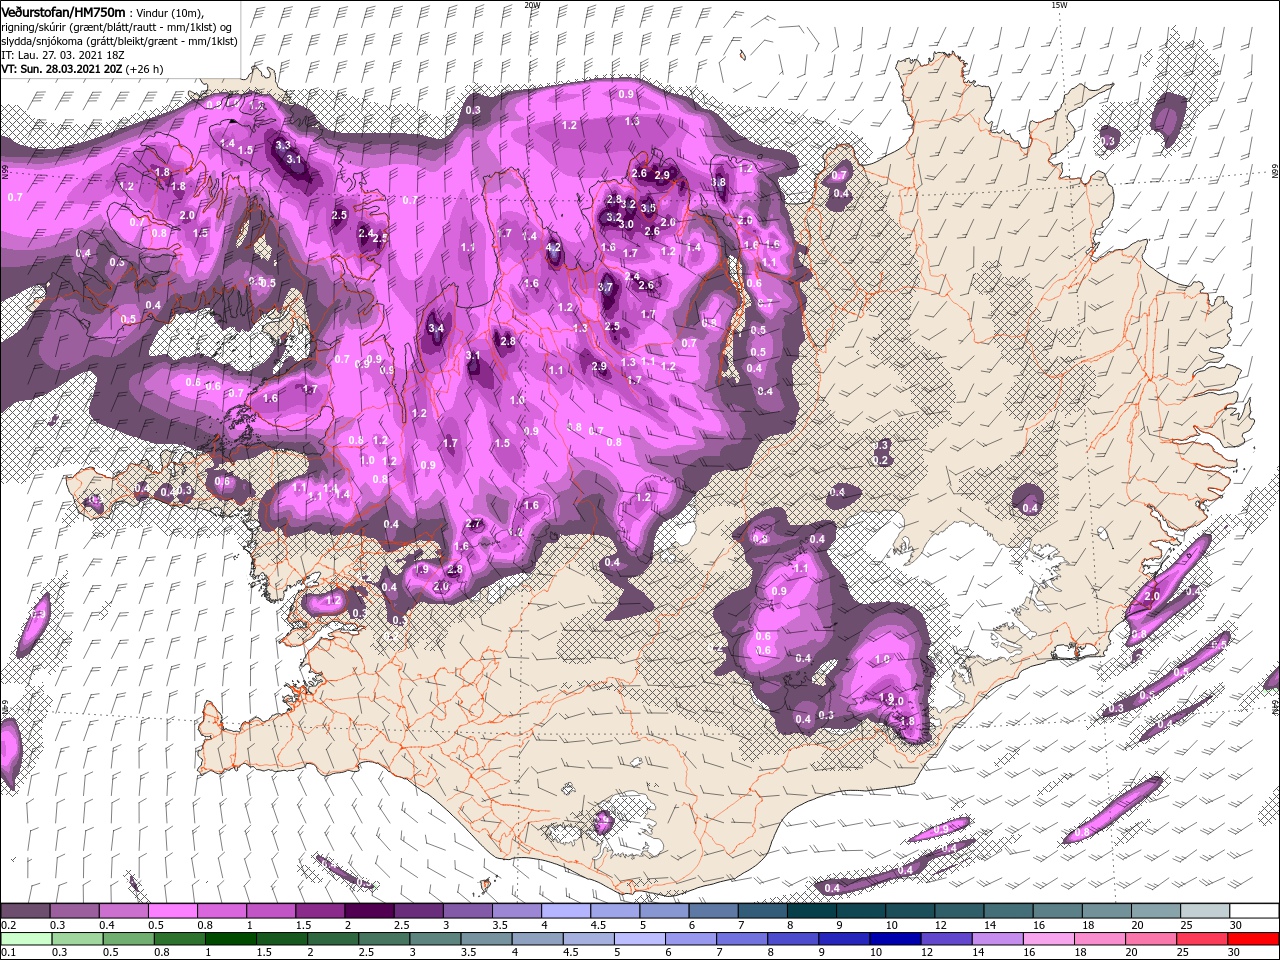The image size is (1280, 960).
Task: Click the 0.1 label in lower legend
Action: click(8, 952)
